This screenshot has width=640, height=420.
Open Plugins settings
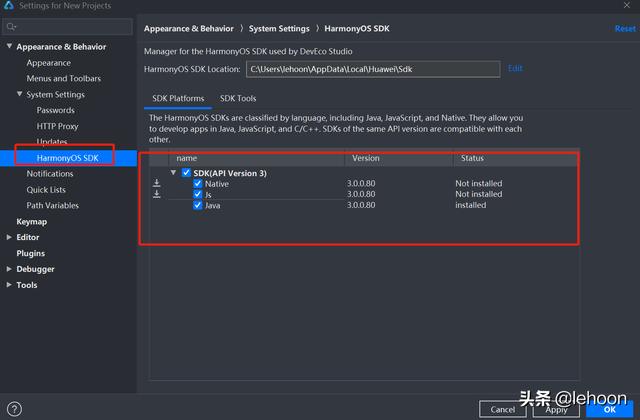[31, 253]
